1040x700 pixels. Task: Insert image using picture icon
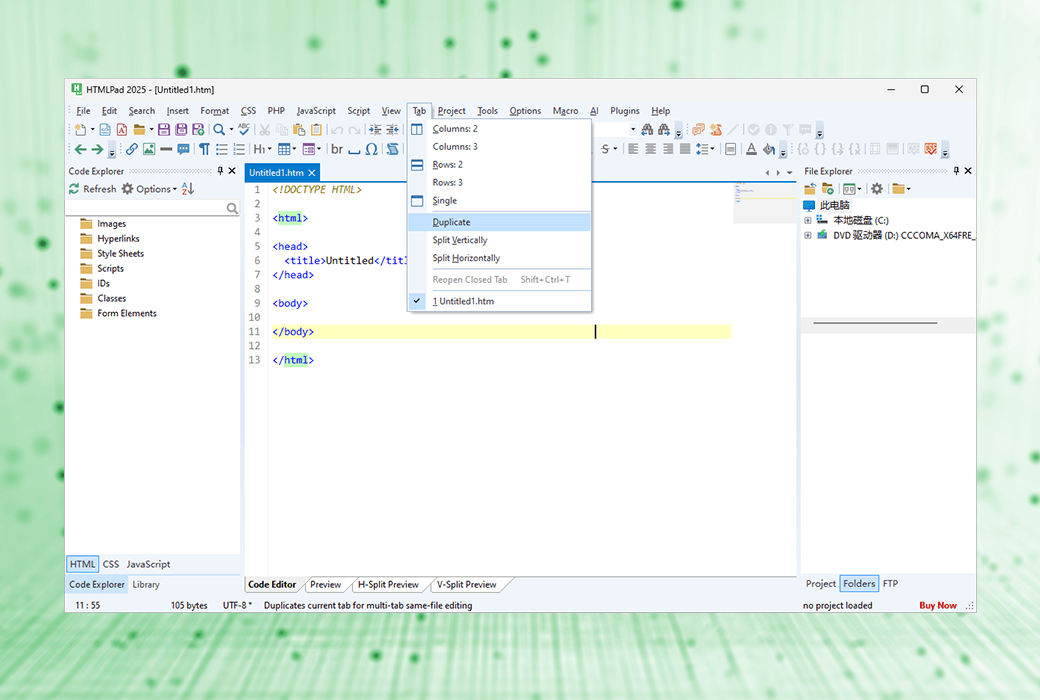(x=149, y=149)
